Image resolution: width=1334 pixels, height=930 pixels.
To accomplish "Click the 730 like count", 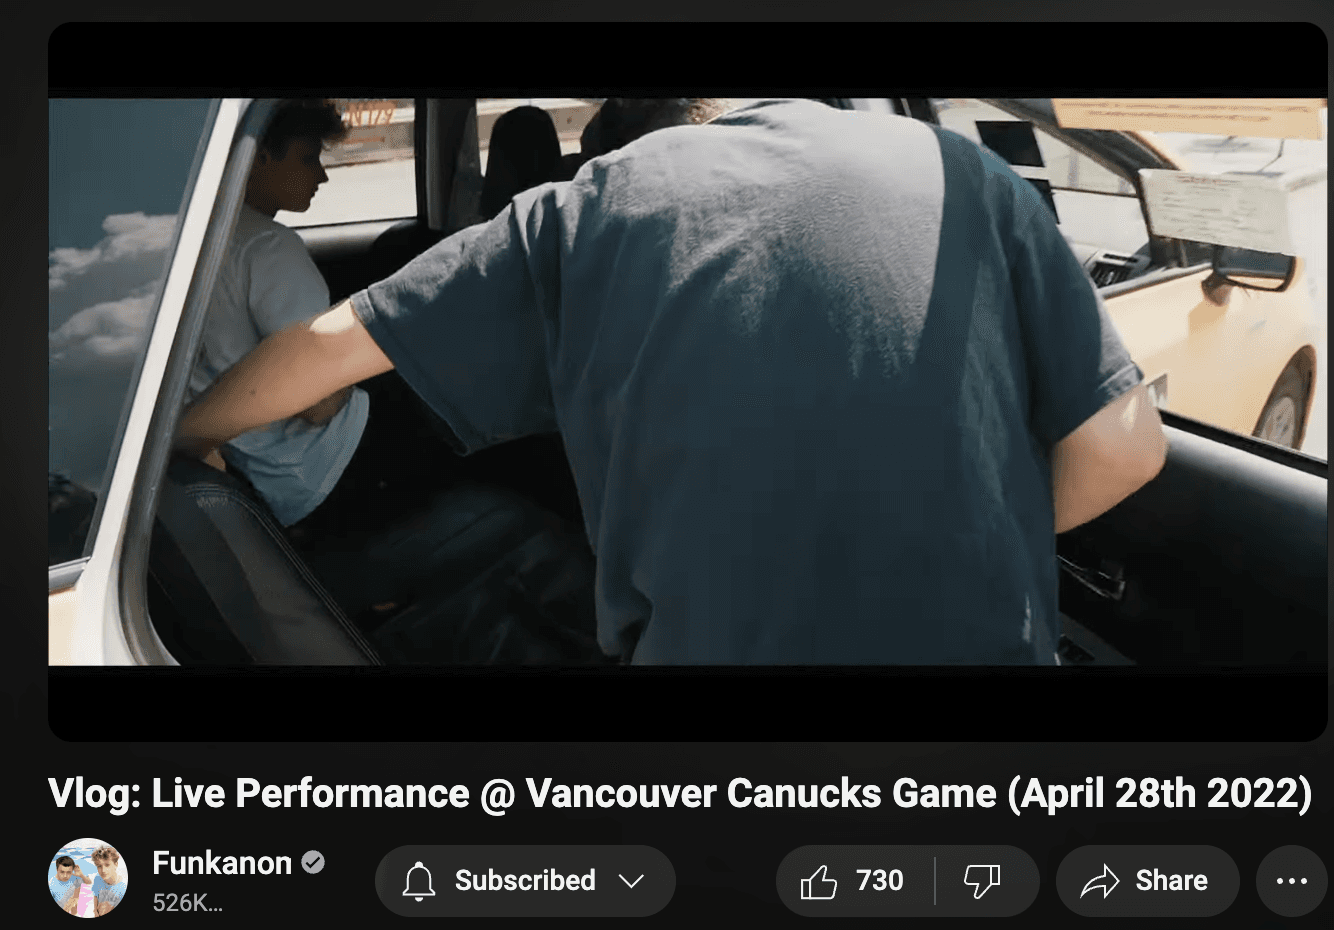I will click(x=879, y=881).
